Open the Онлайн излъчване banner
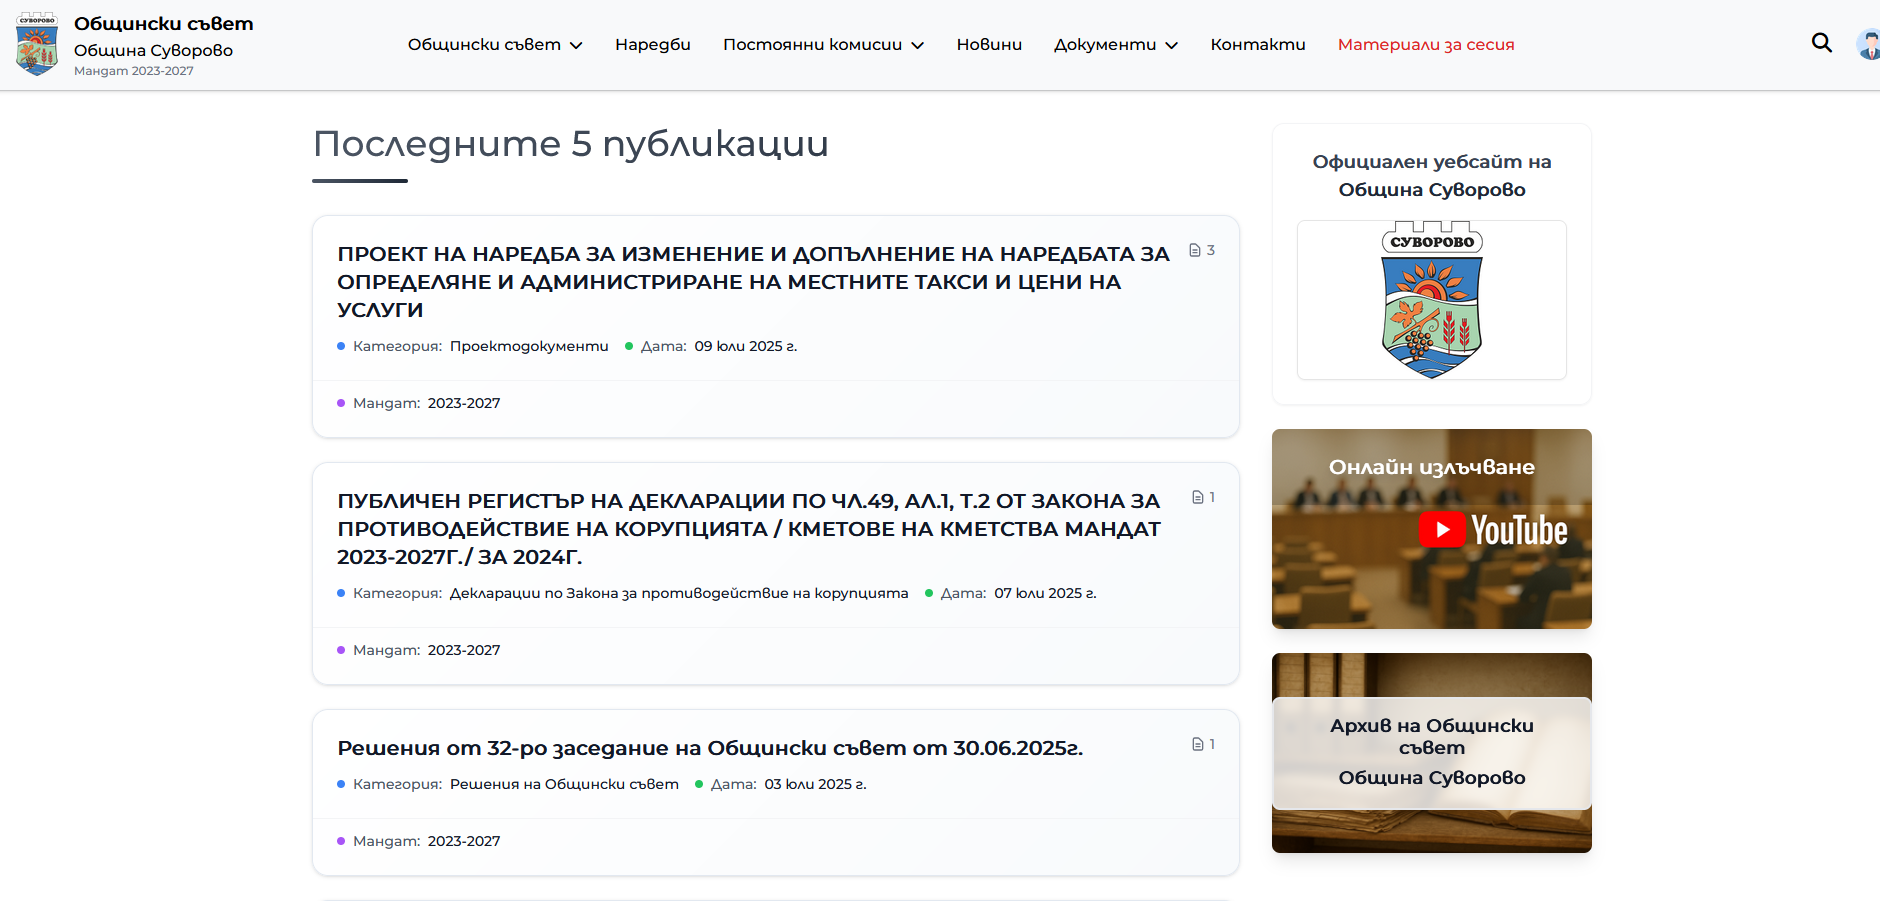The height and width of the screenshot is (901, 1880). click(x=1432, y=529)
